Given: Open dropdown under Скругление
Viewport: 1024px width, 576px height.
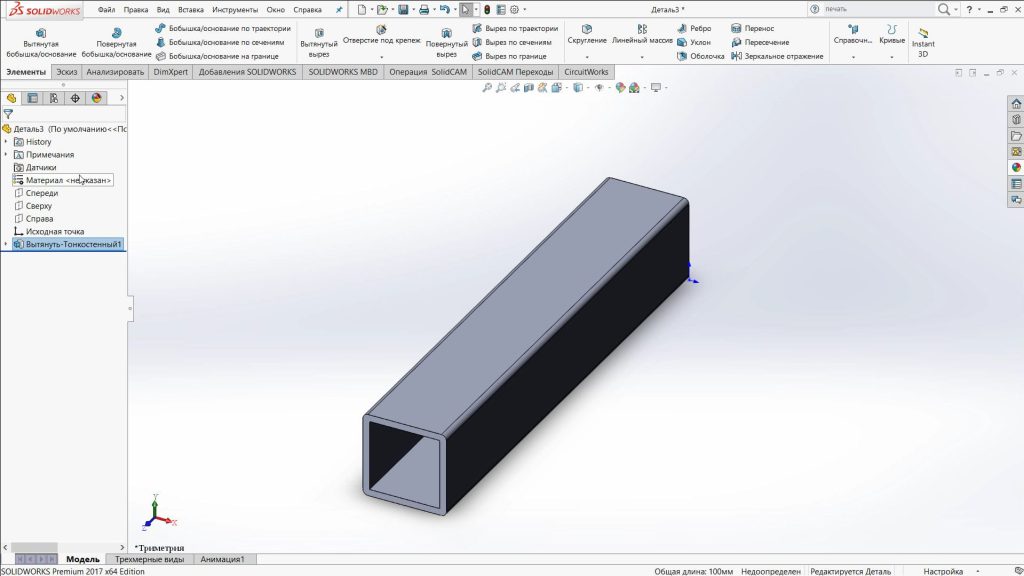Looking at the screenshot, I should [x=586, y=57].
